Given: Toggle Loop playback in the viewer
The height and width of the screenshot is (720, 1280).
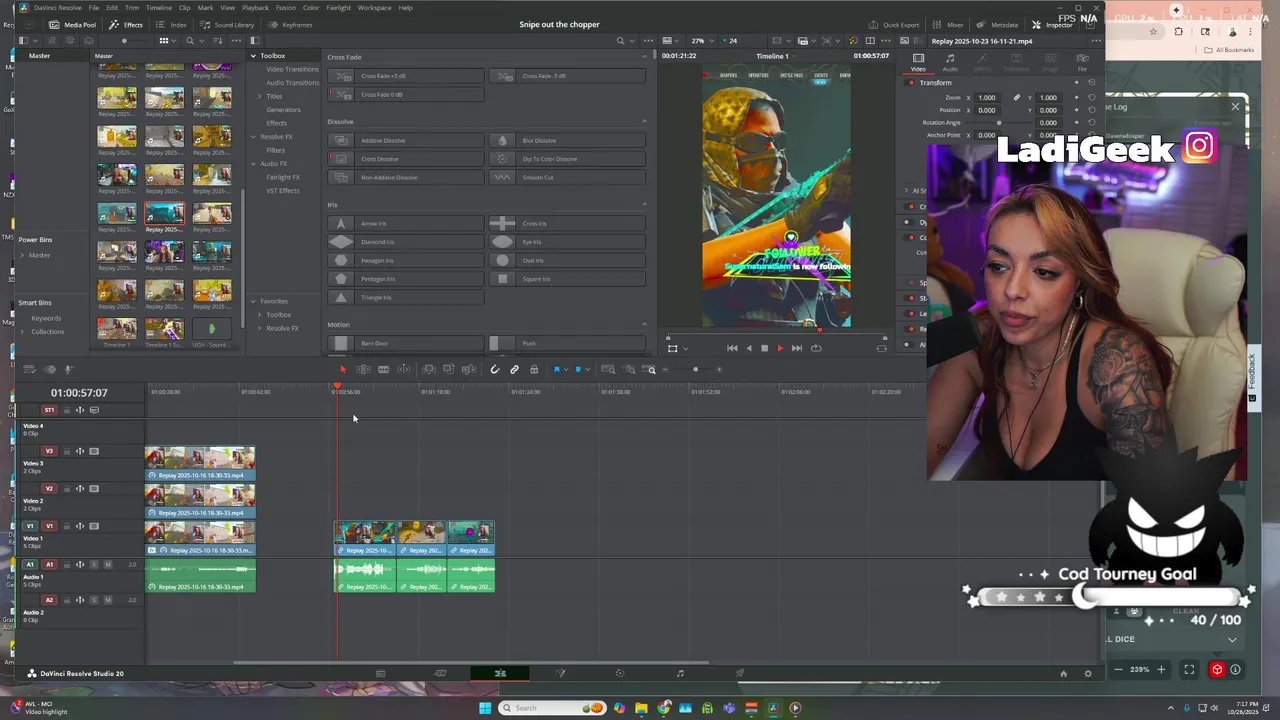Looking at the screenshot, I should click(x=816, y=348).
